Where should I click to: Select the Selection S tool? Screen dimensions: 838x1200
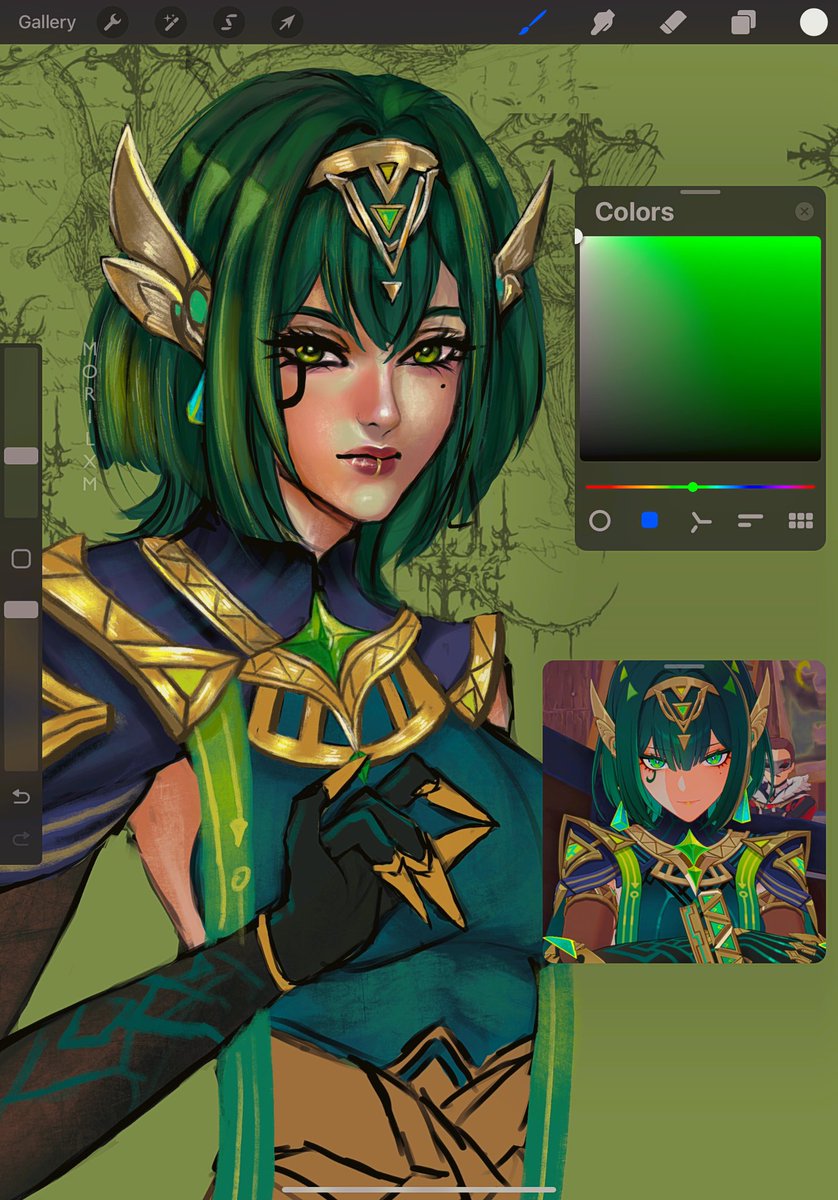pyautogui.click(x=228, y=22)
